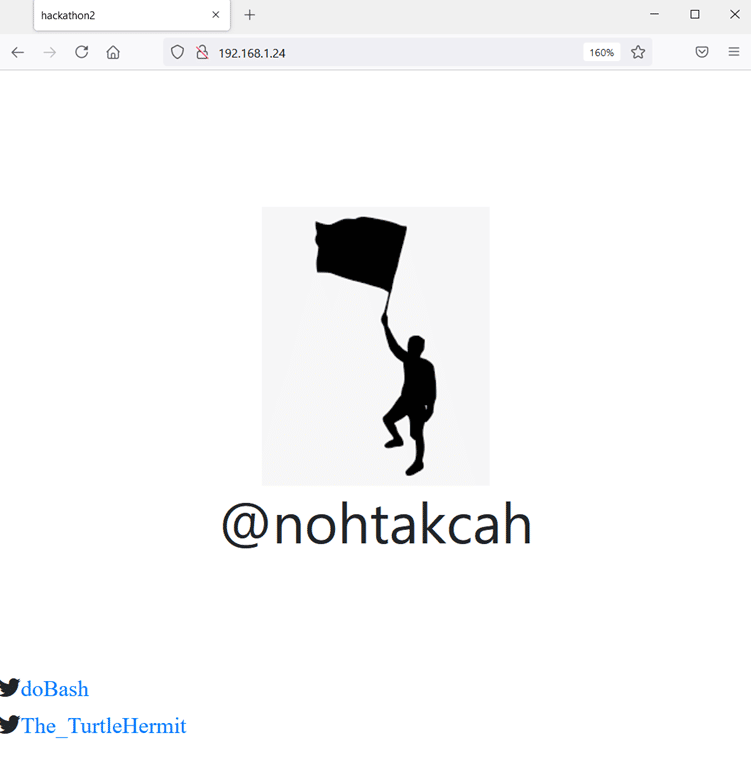Close the hackathon2 tab
Image resolution: width=751 pixels, height=760 pixels.
click(x=215, y=15)
